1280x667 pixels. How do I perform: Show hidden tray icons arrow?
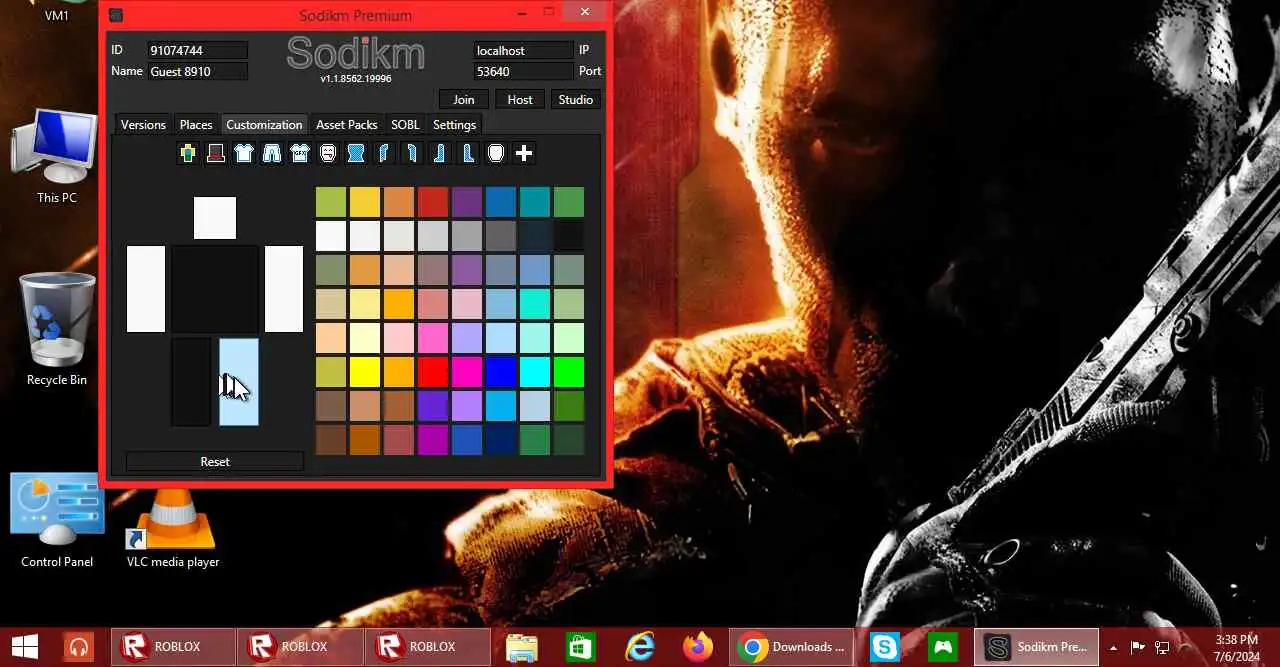tap(1114, 647)
